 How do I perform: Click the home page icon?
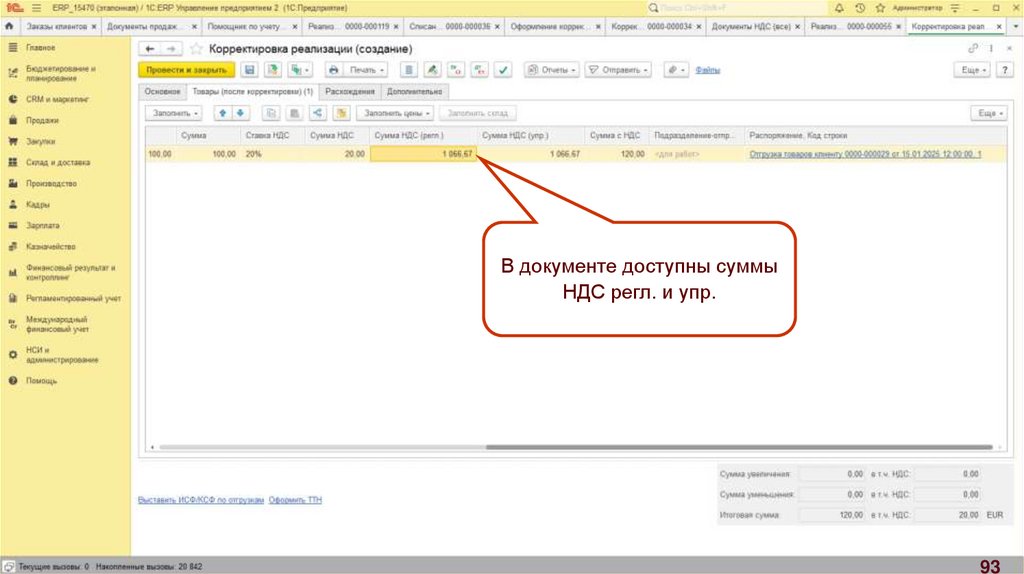pyautogui.click(x=8, y=25)
